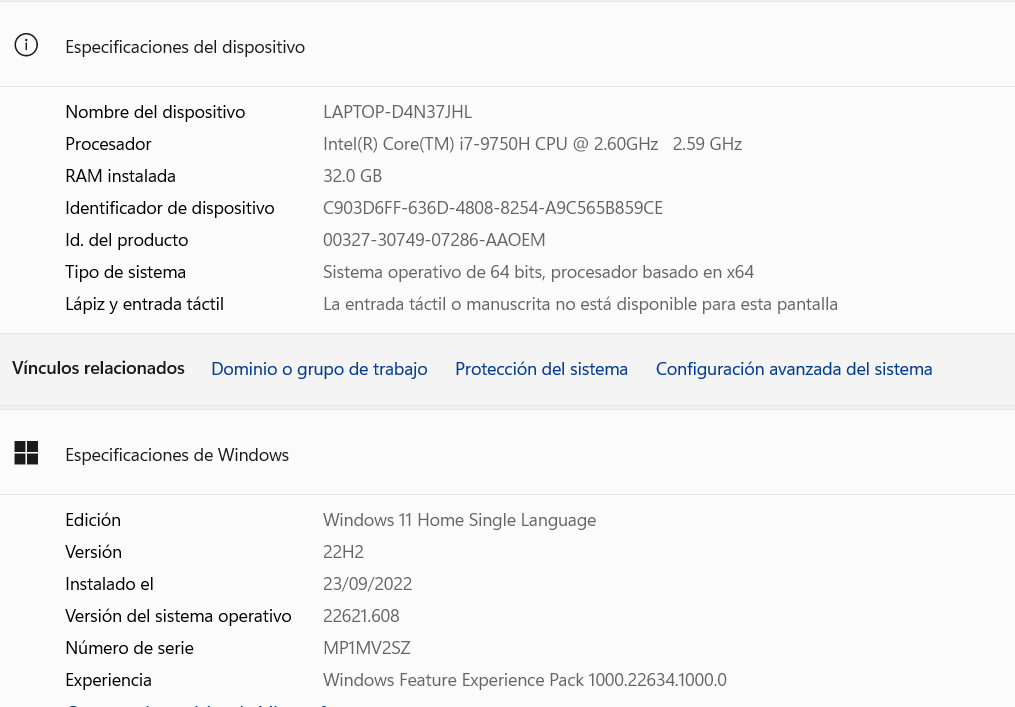
Task: Click the serial number MP1MV2SZ
Action: point(366,648)
